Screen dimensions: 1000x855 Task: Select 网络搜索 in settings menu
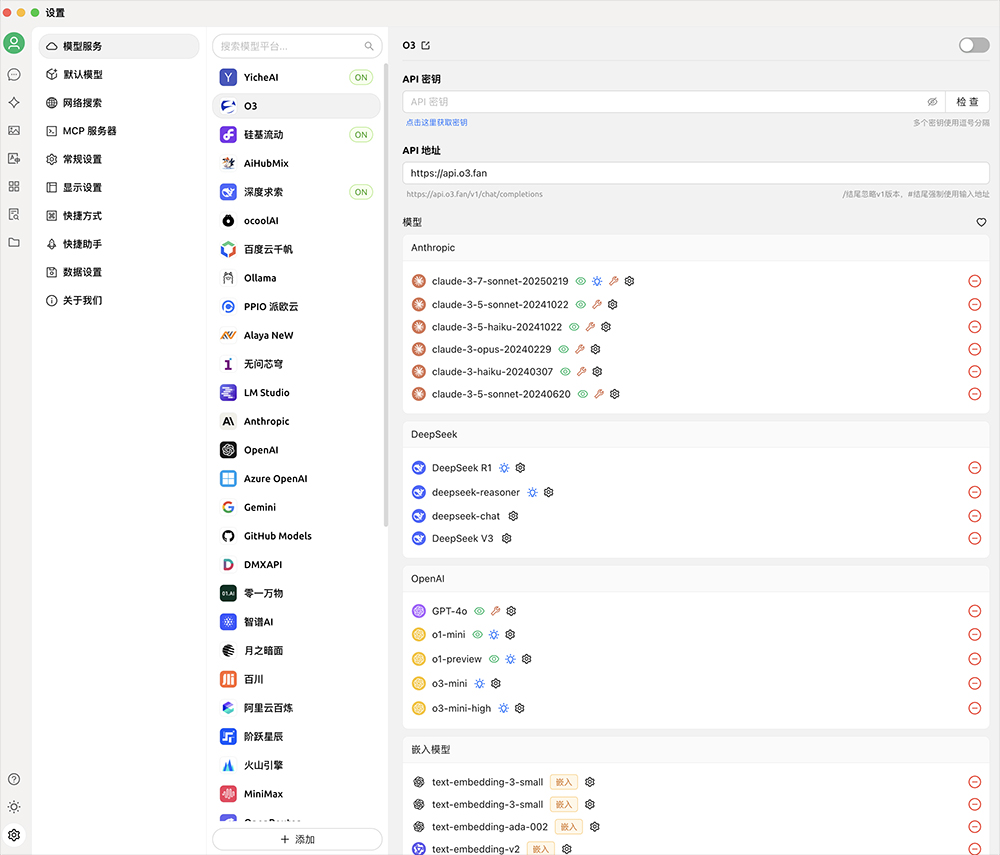coord(82,103)
